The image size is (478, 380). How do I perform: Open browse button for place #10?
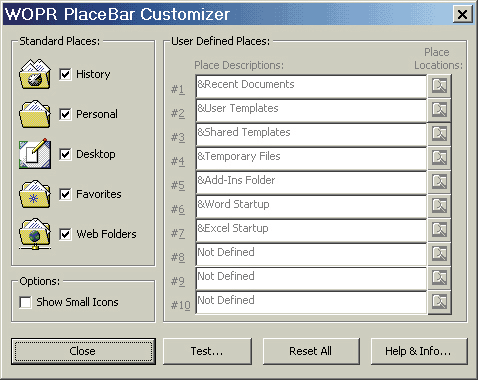[439, 302]
